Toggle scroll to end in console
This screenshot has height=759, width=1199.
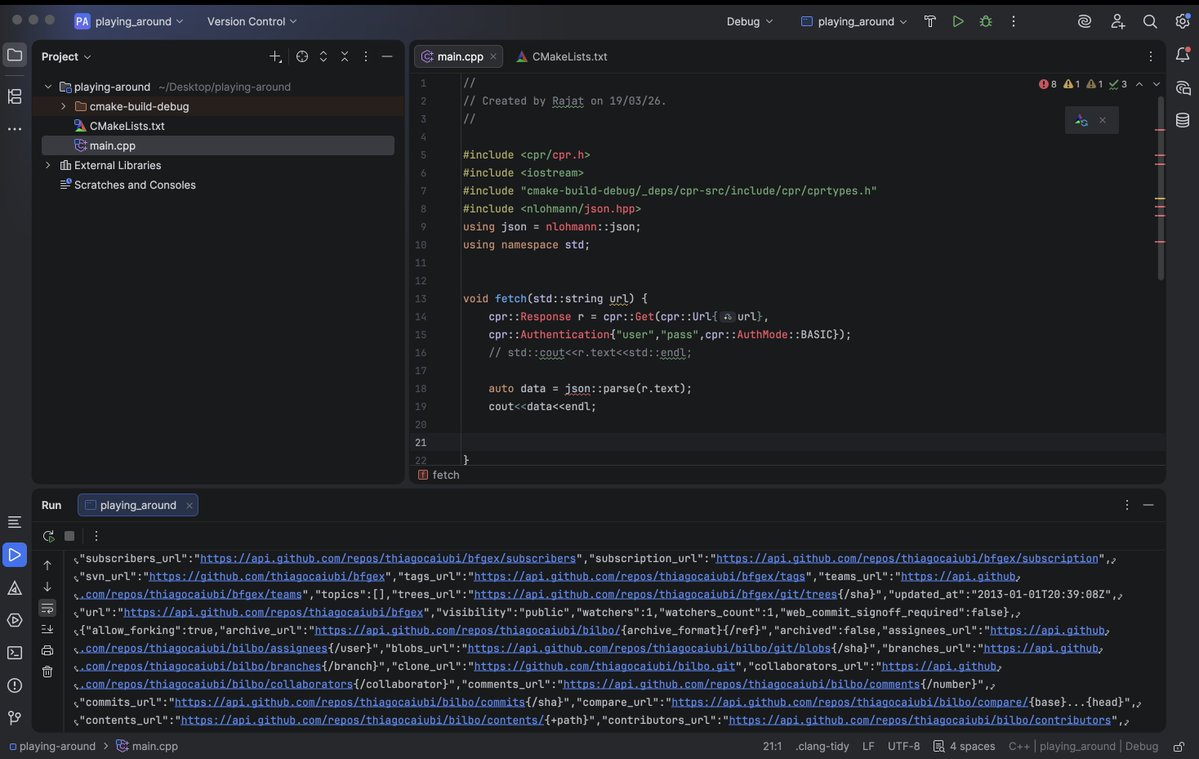coord(47,629)
